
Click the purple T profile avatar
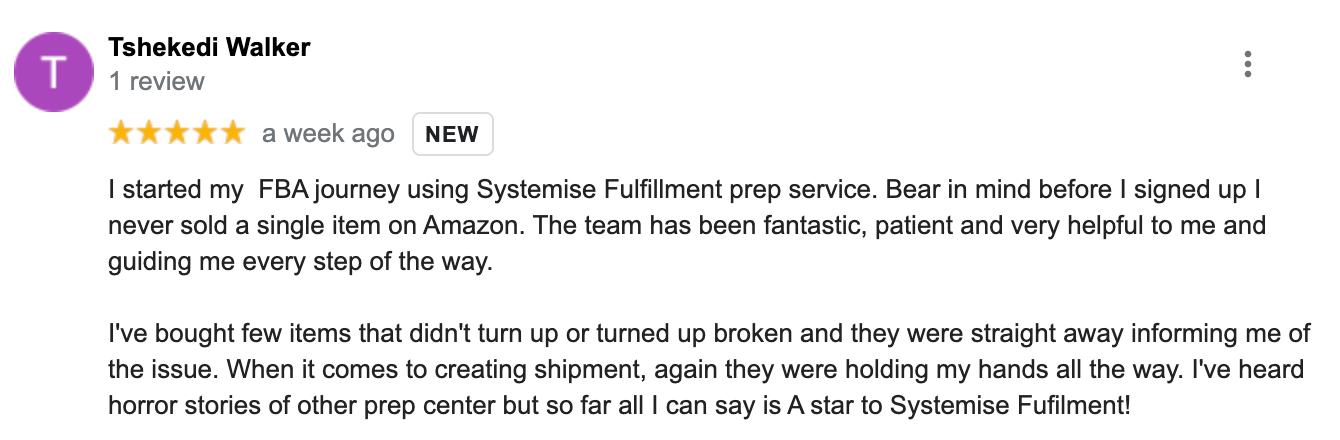pyautogui.click(x=54, y=71)
